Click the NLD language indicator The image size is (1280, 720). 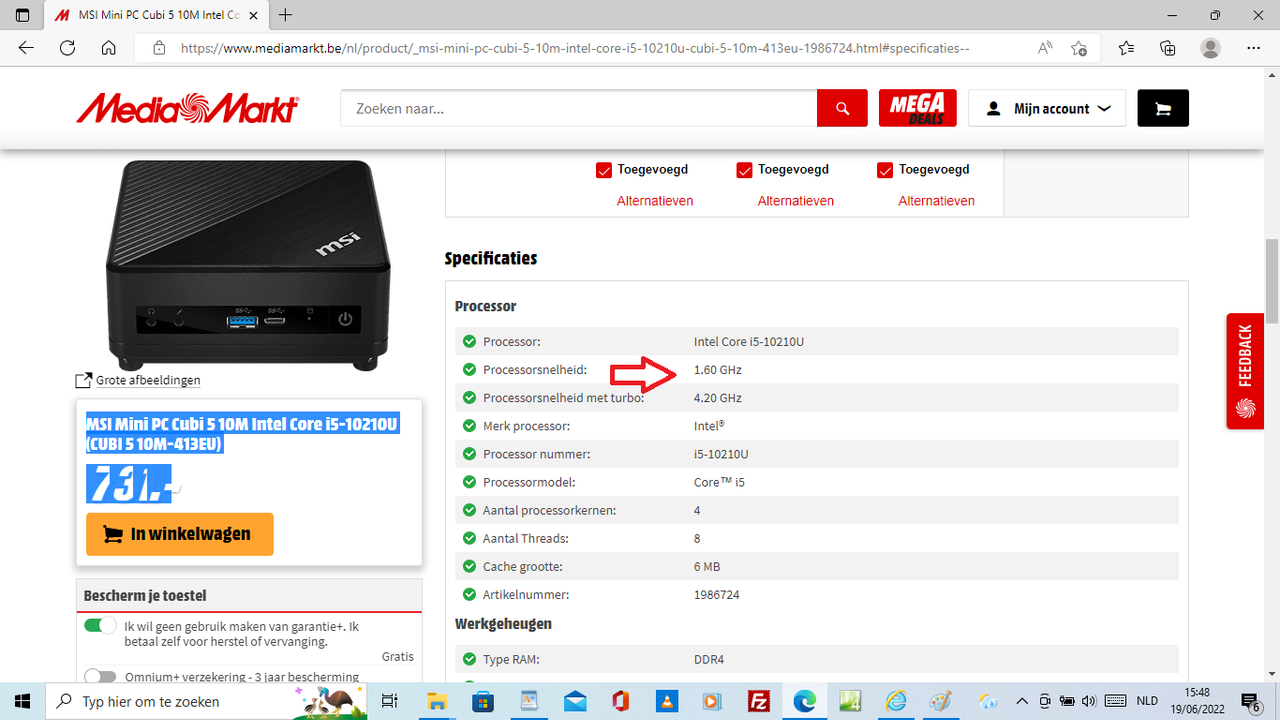pyautogui.click(x=1148, y=701)
